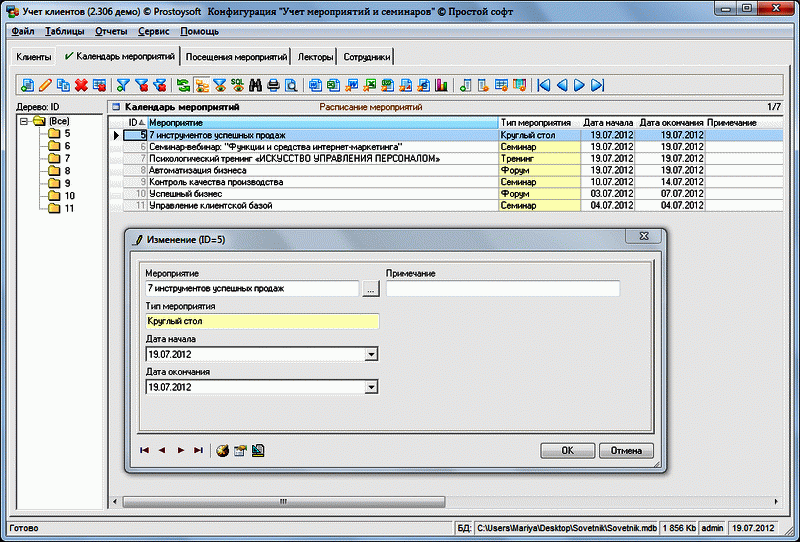Viewport: 800px width, 542px height.
Task: Go to last record using toolbar arrow
Action: (x=598, y=85)
